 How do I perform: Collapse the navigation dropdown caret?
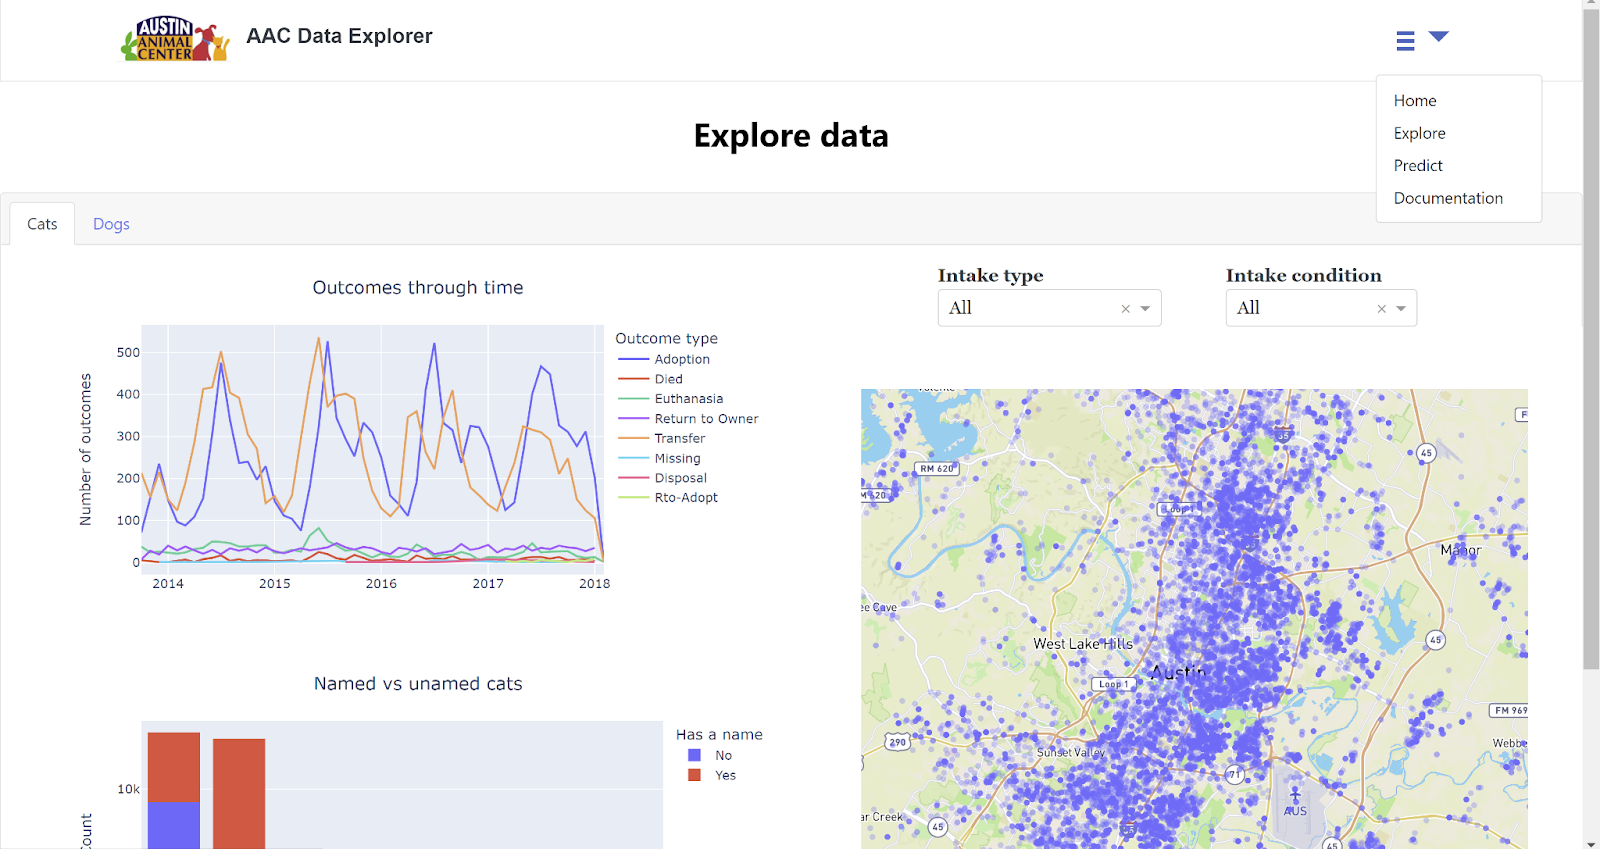[x=1439, y=36]
